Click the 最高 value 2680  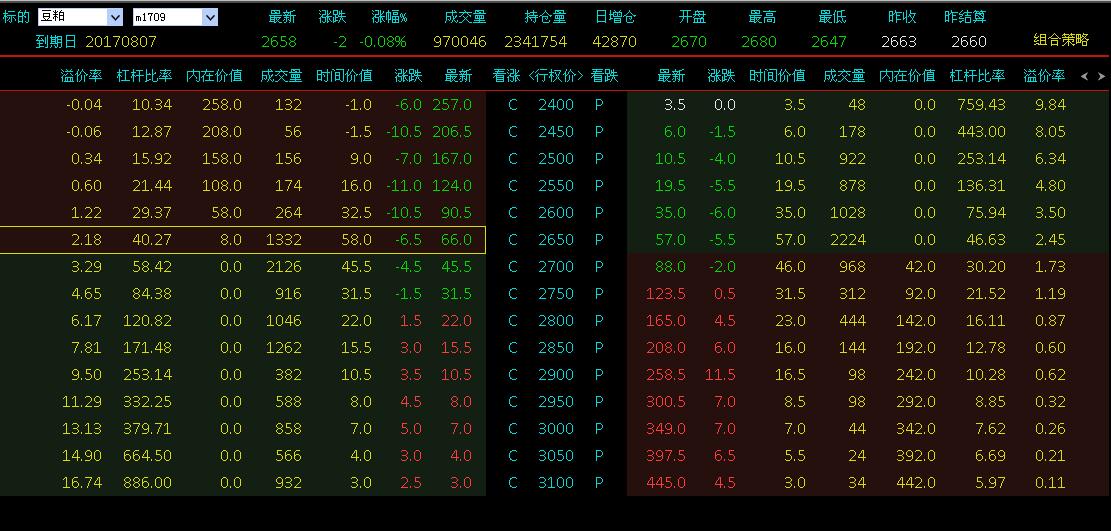point(759,42)
